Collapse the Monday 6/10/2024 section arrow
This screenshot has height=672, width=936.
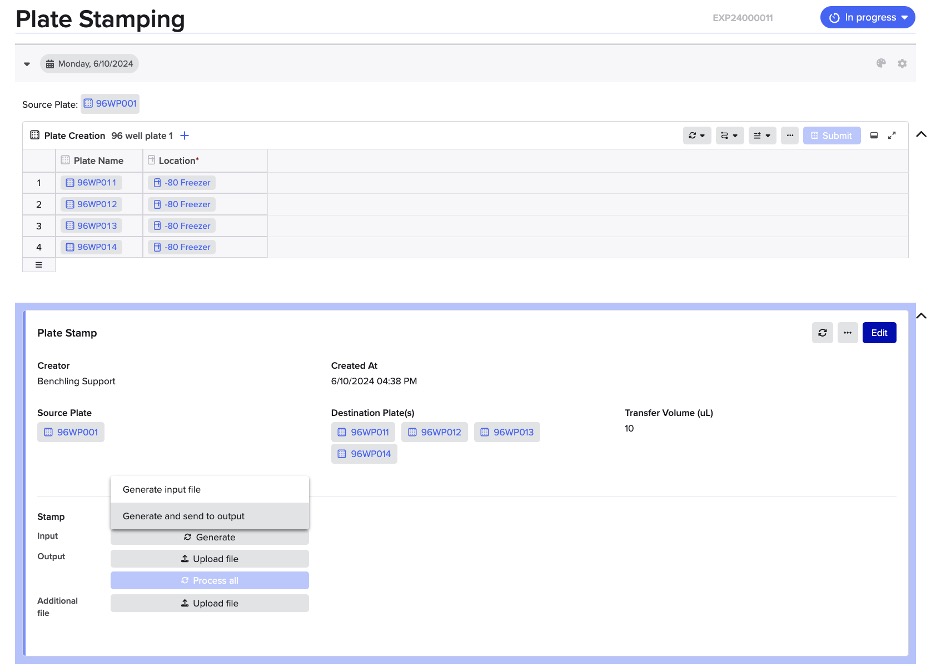27,64
